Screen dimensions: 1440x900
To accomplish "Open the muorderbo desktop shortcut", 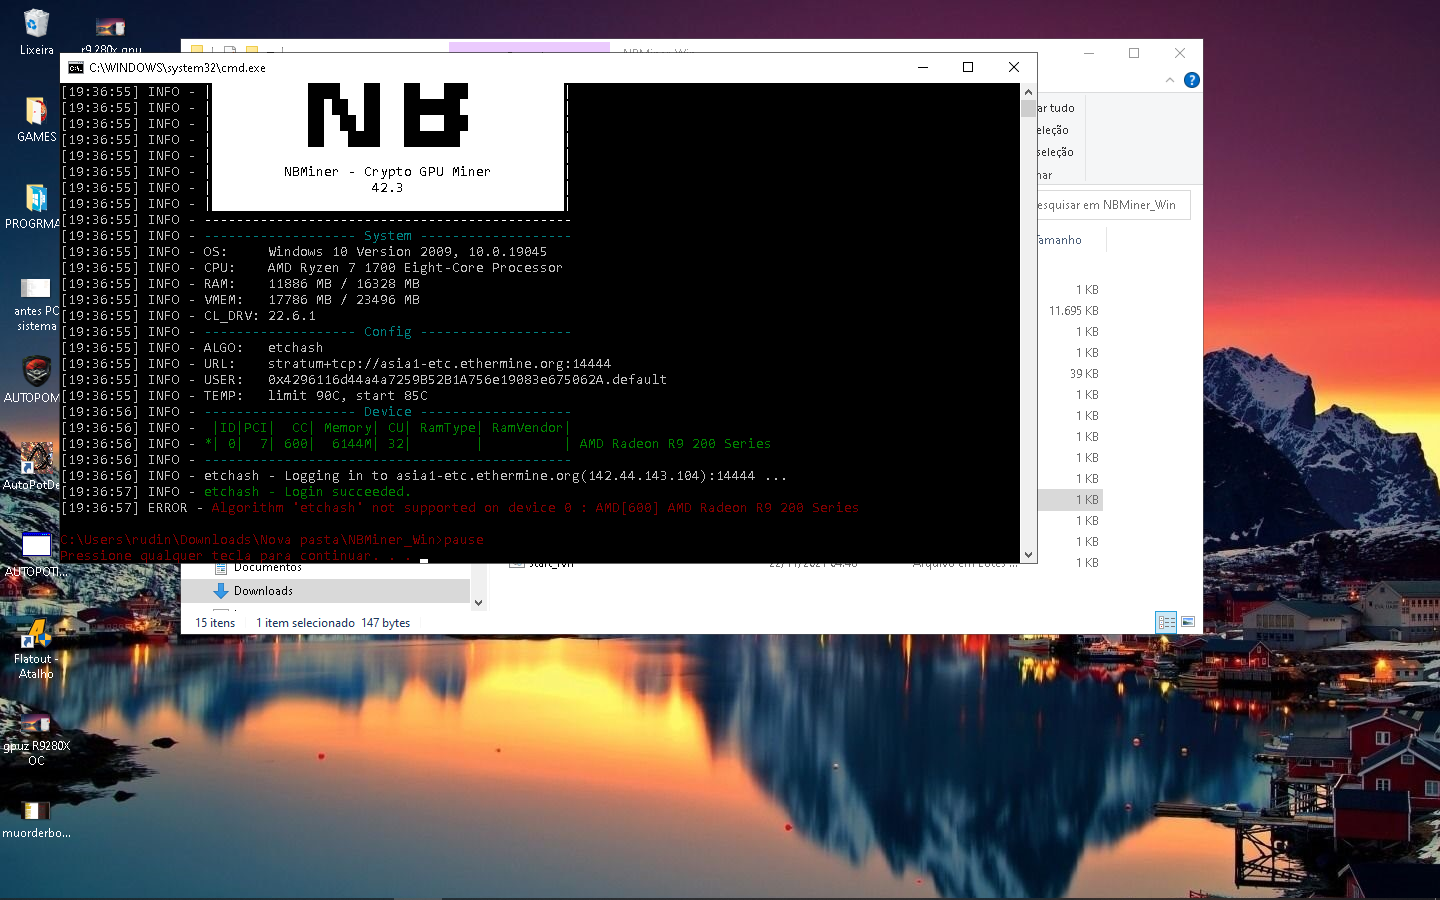I will click(35, 812).
